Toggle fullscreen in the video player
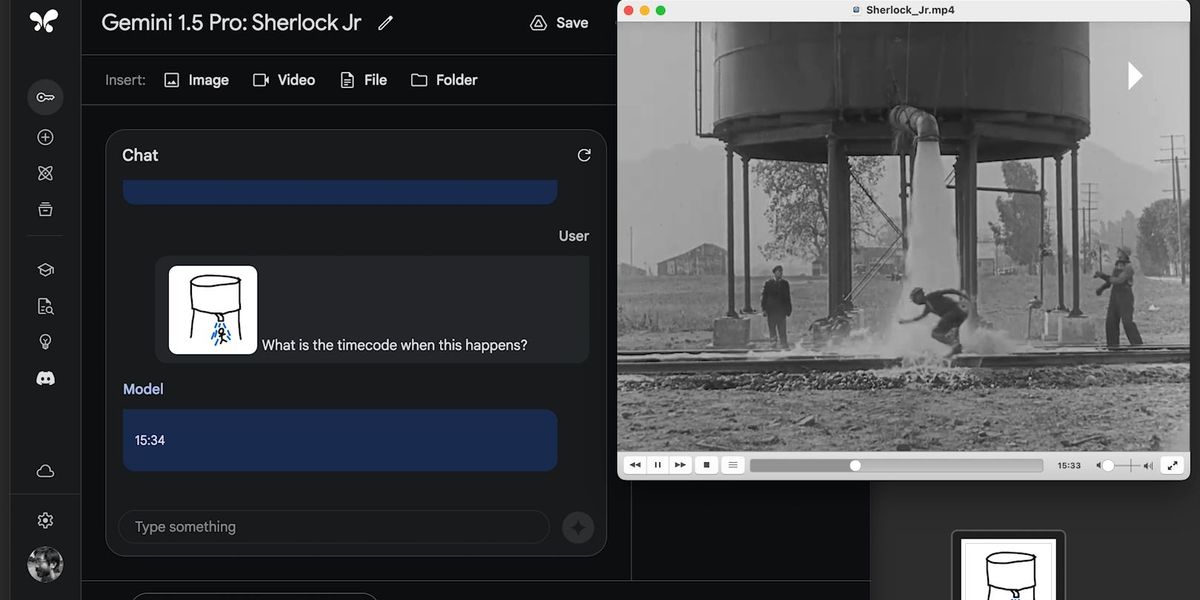1200x600 pixels. click(x=1173, y=465)
